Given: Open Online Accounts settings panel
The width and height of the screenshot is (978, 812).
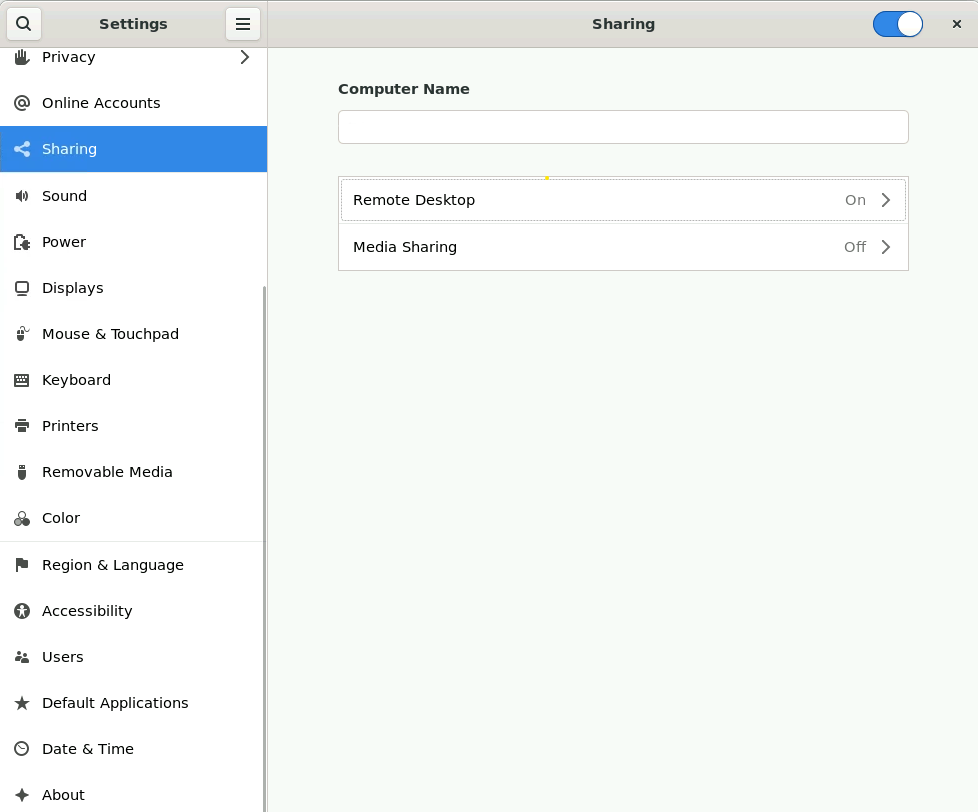Looking at the screenshot, I should (x=101, y=103).
